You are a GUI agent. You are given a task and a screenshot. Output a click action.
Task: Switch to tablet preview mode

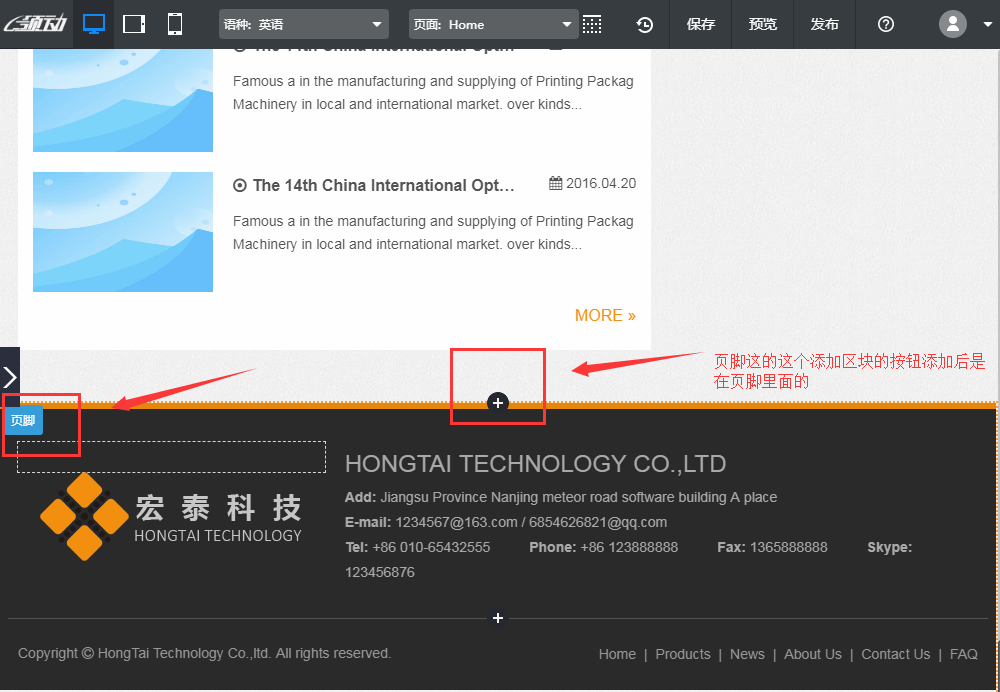click(134, 24)
